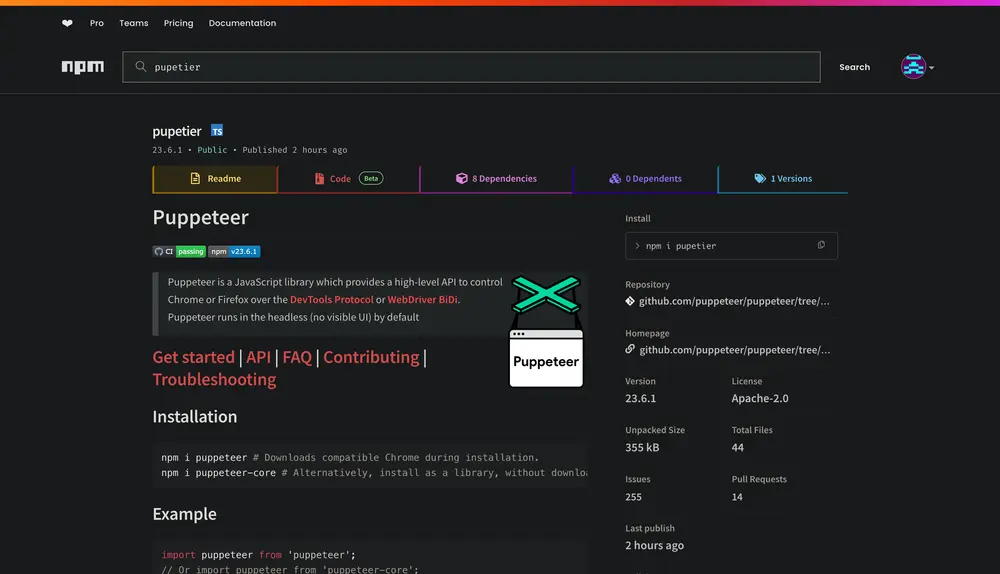Click the npm i pupetier install text
The image size is (1000, 574).
click(x=681, y=246)
